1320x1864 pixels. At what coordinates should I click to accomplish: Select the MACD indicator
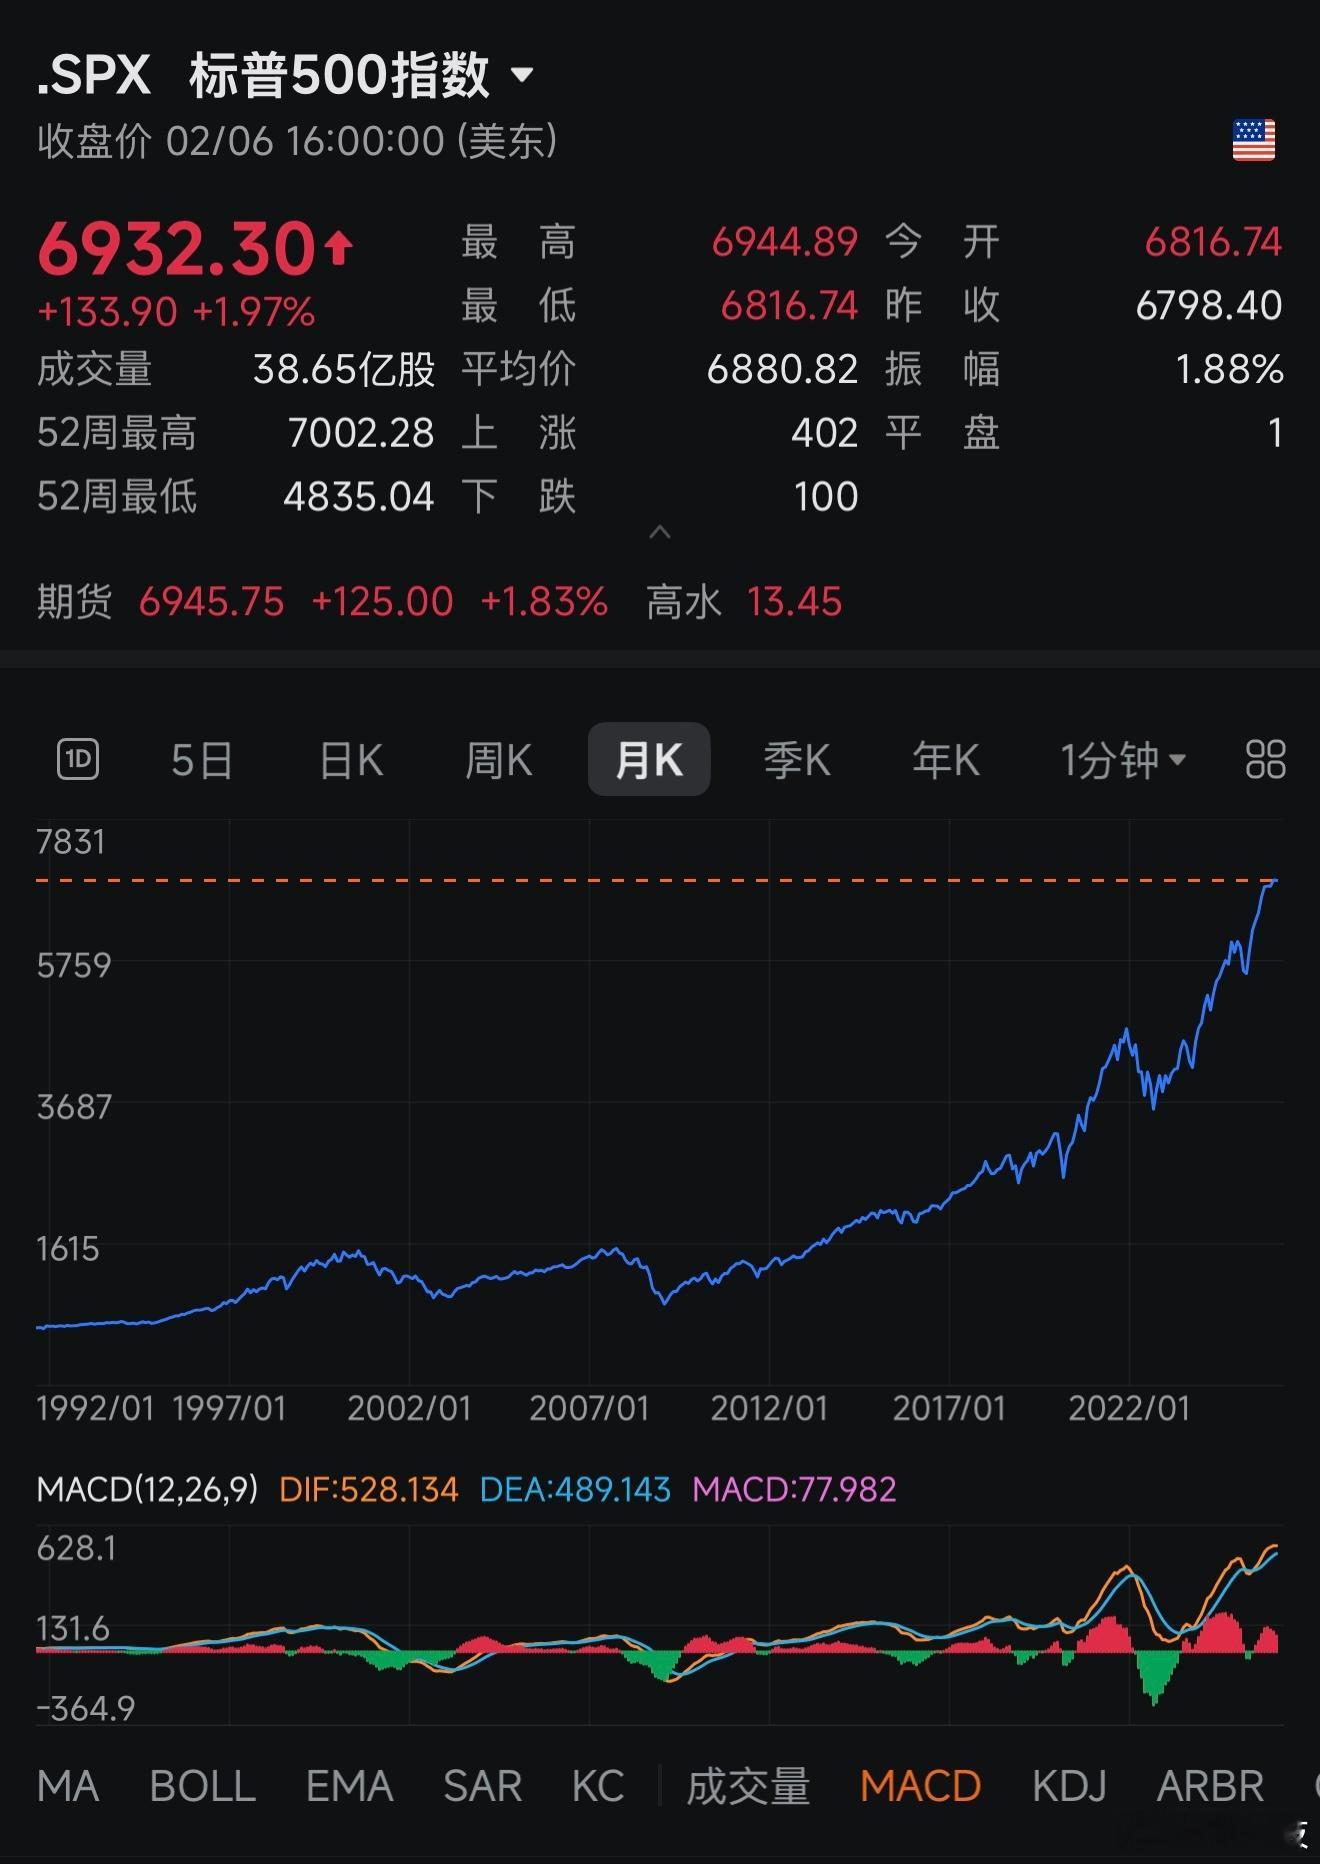[x=920, y=1786]
